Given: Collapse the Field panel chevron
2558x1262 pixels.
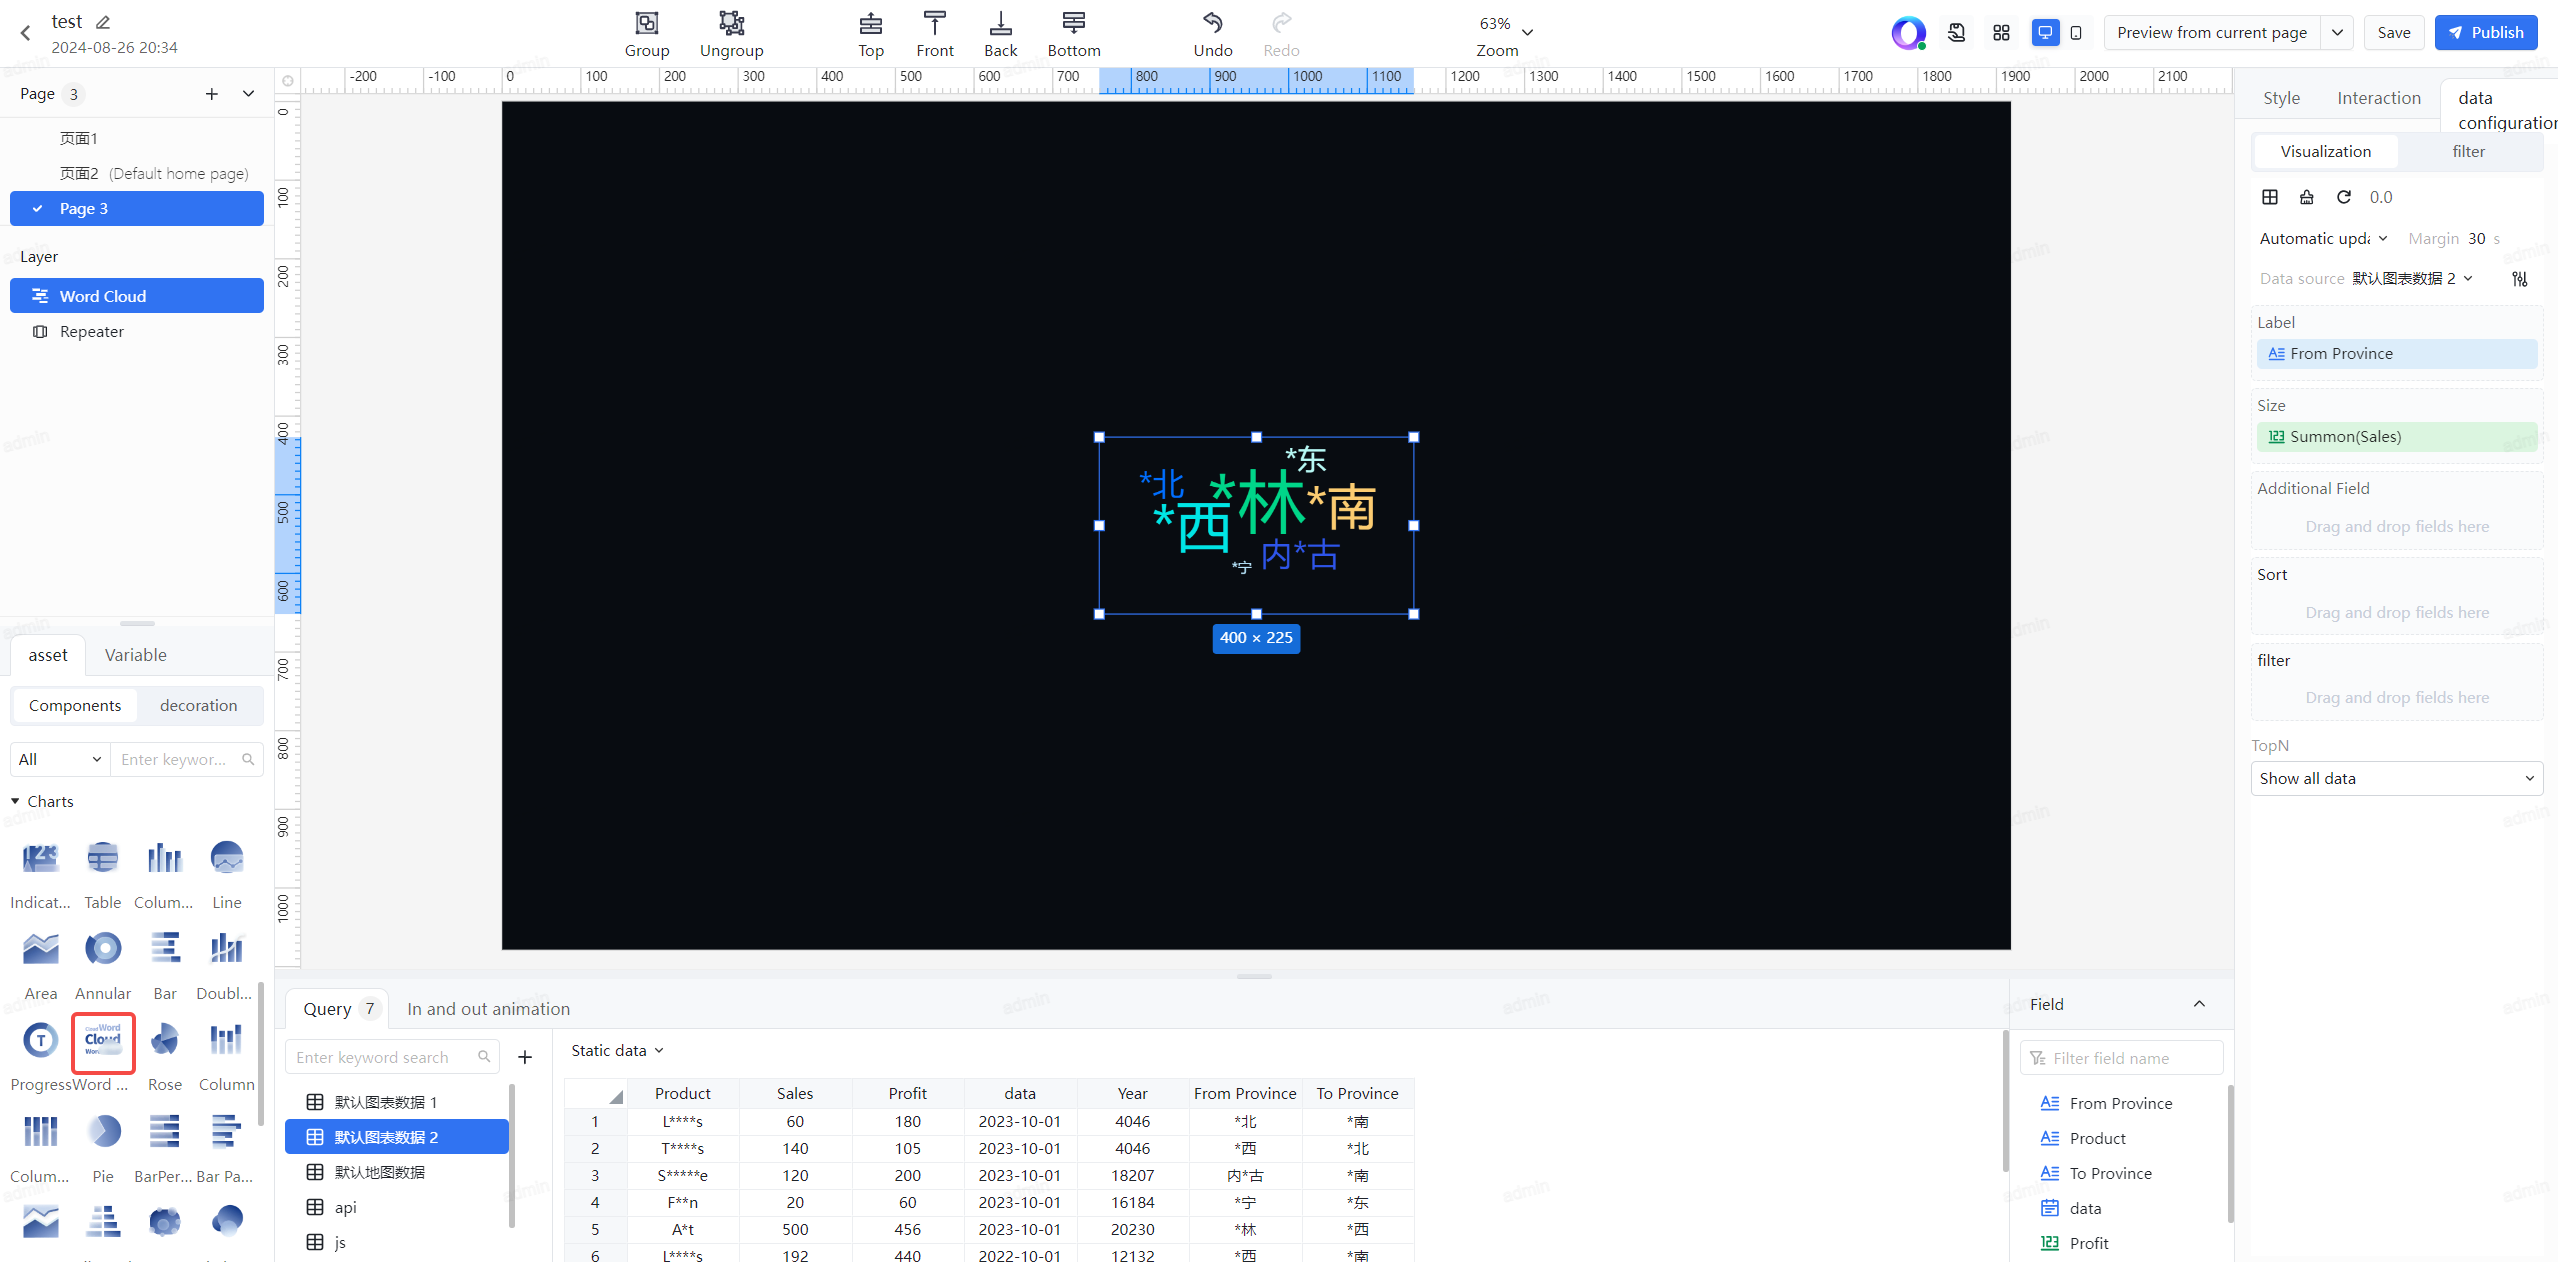Looking at the screenshot, I should (x=2198, y=1004).
